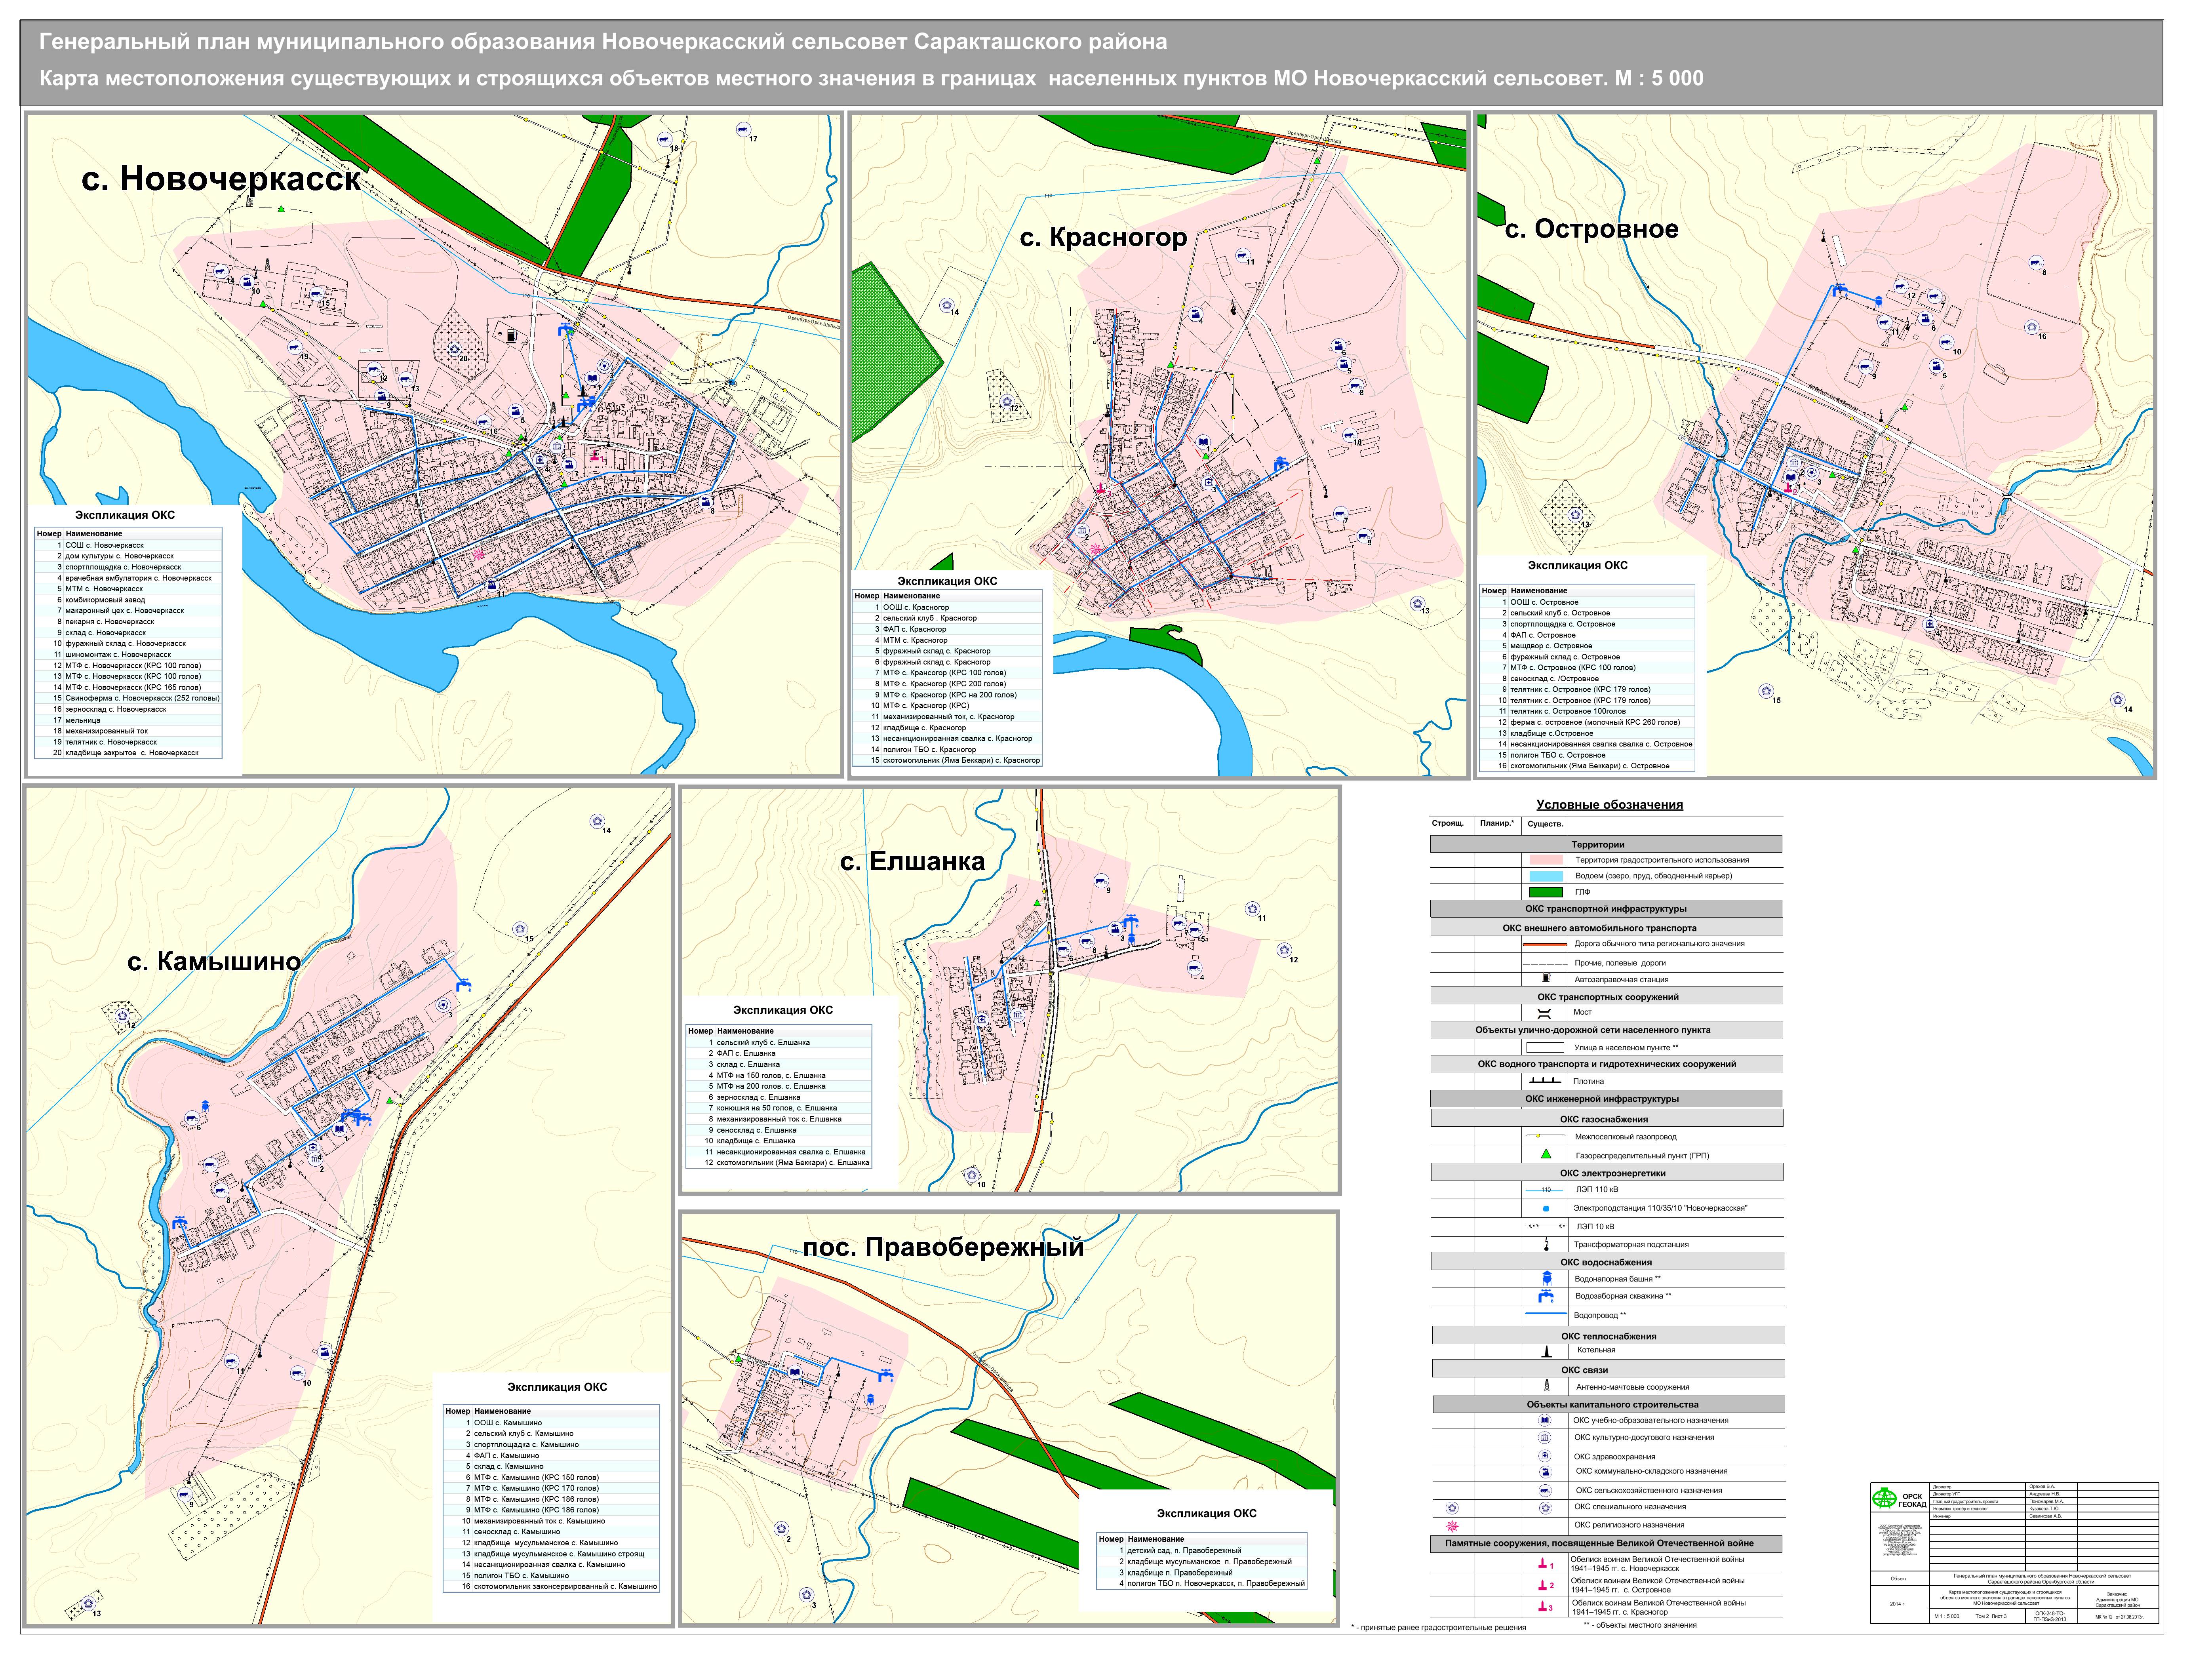Click the healthcare ОКС cross icon

[x=1545, y=1456]
